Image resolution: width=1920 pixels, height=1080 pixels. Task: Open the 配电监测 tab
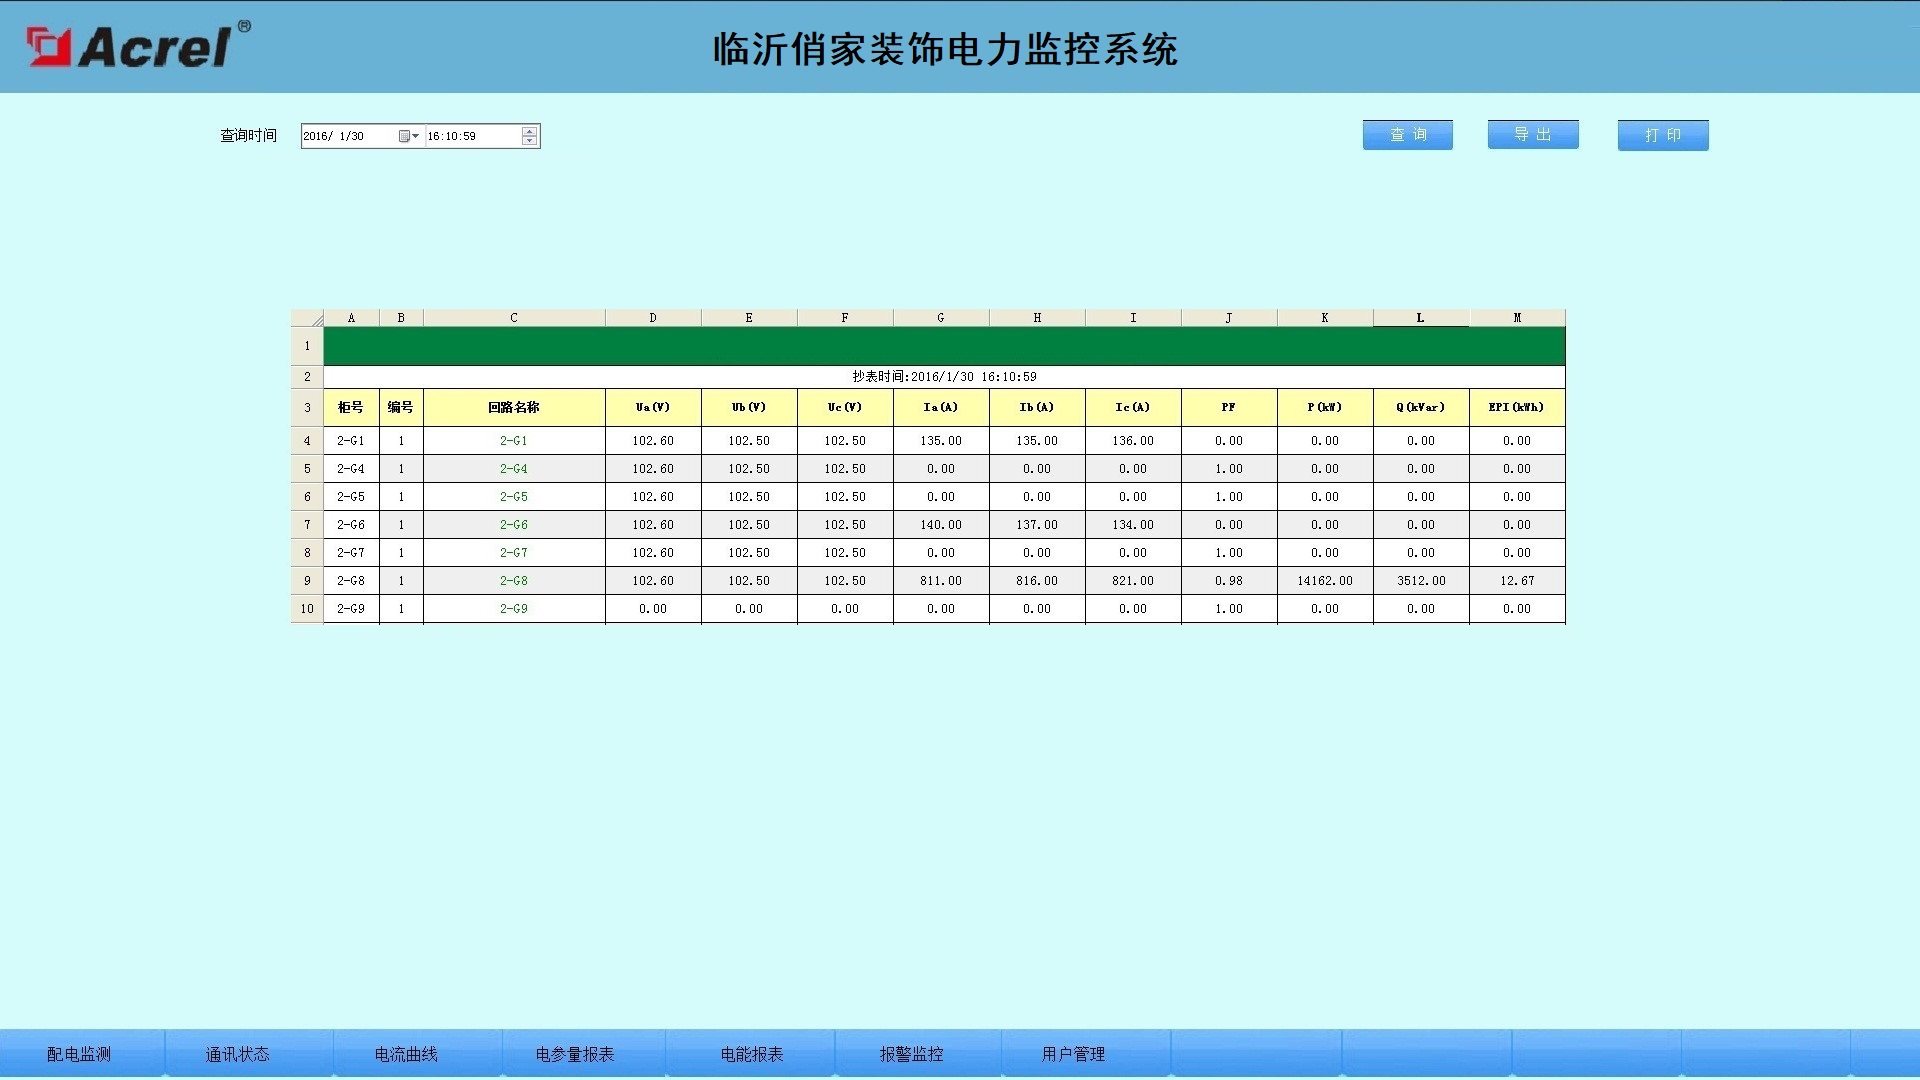coord(79,1054)
